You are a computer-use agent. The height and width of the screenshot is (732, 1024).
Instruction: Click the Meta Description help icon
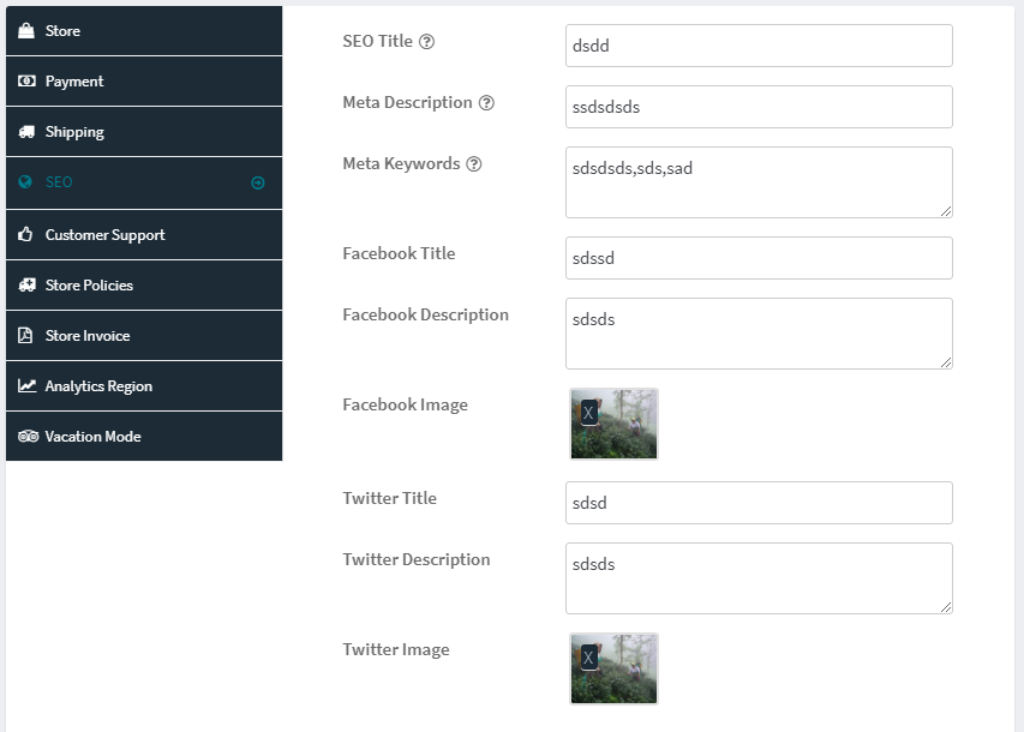(486, 103)
